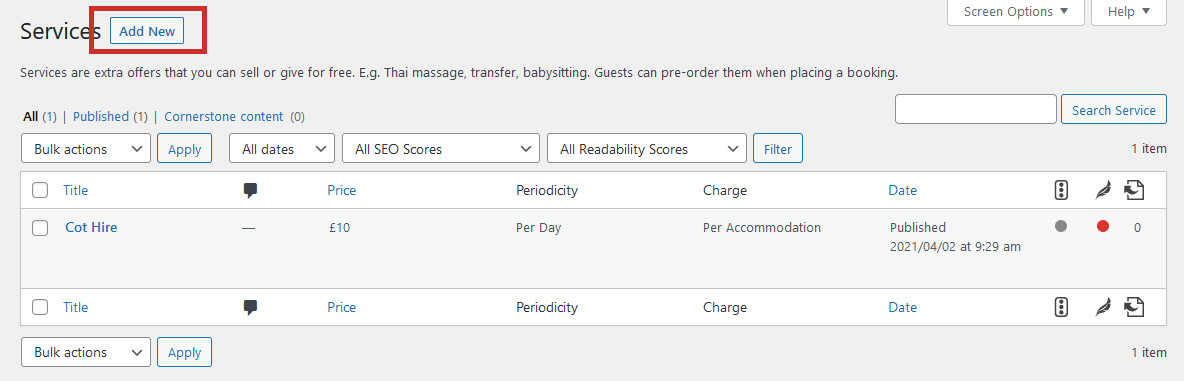Click the readability feather icon in footer

click(1103, 307)
